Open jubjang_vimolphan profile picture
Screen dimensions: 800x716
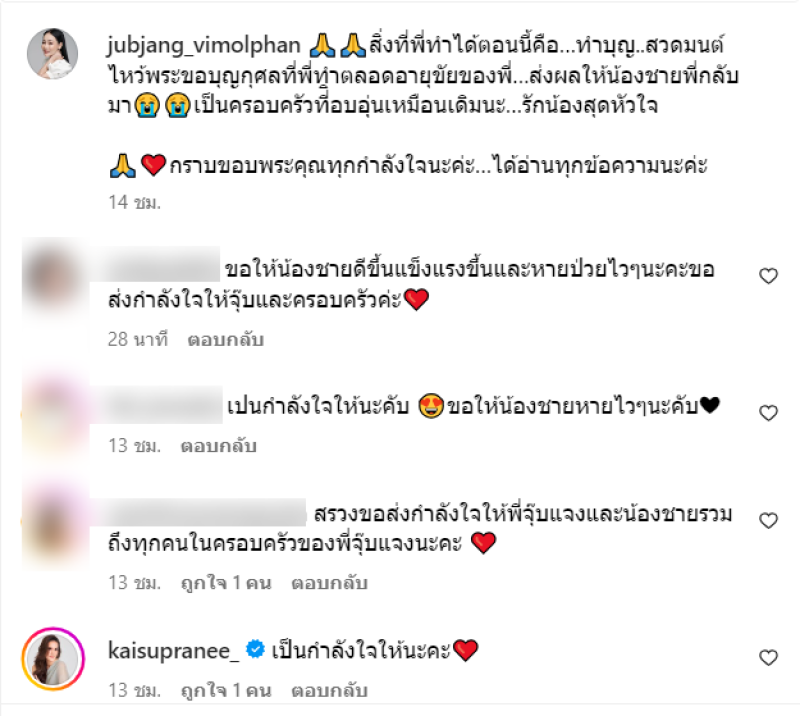click(x=53, y=54)
